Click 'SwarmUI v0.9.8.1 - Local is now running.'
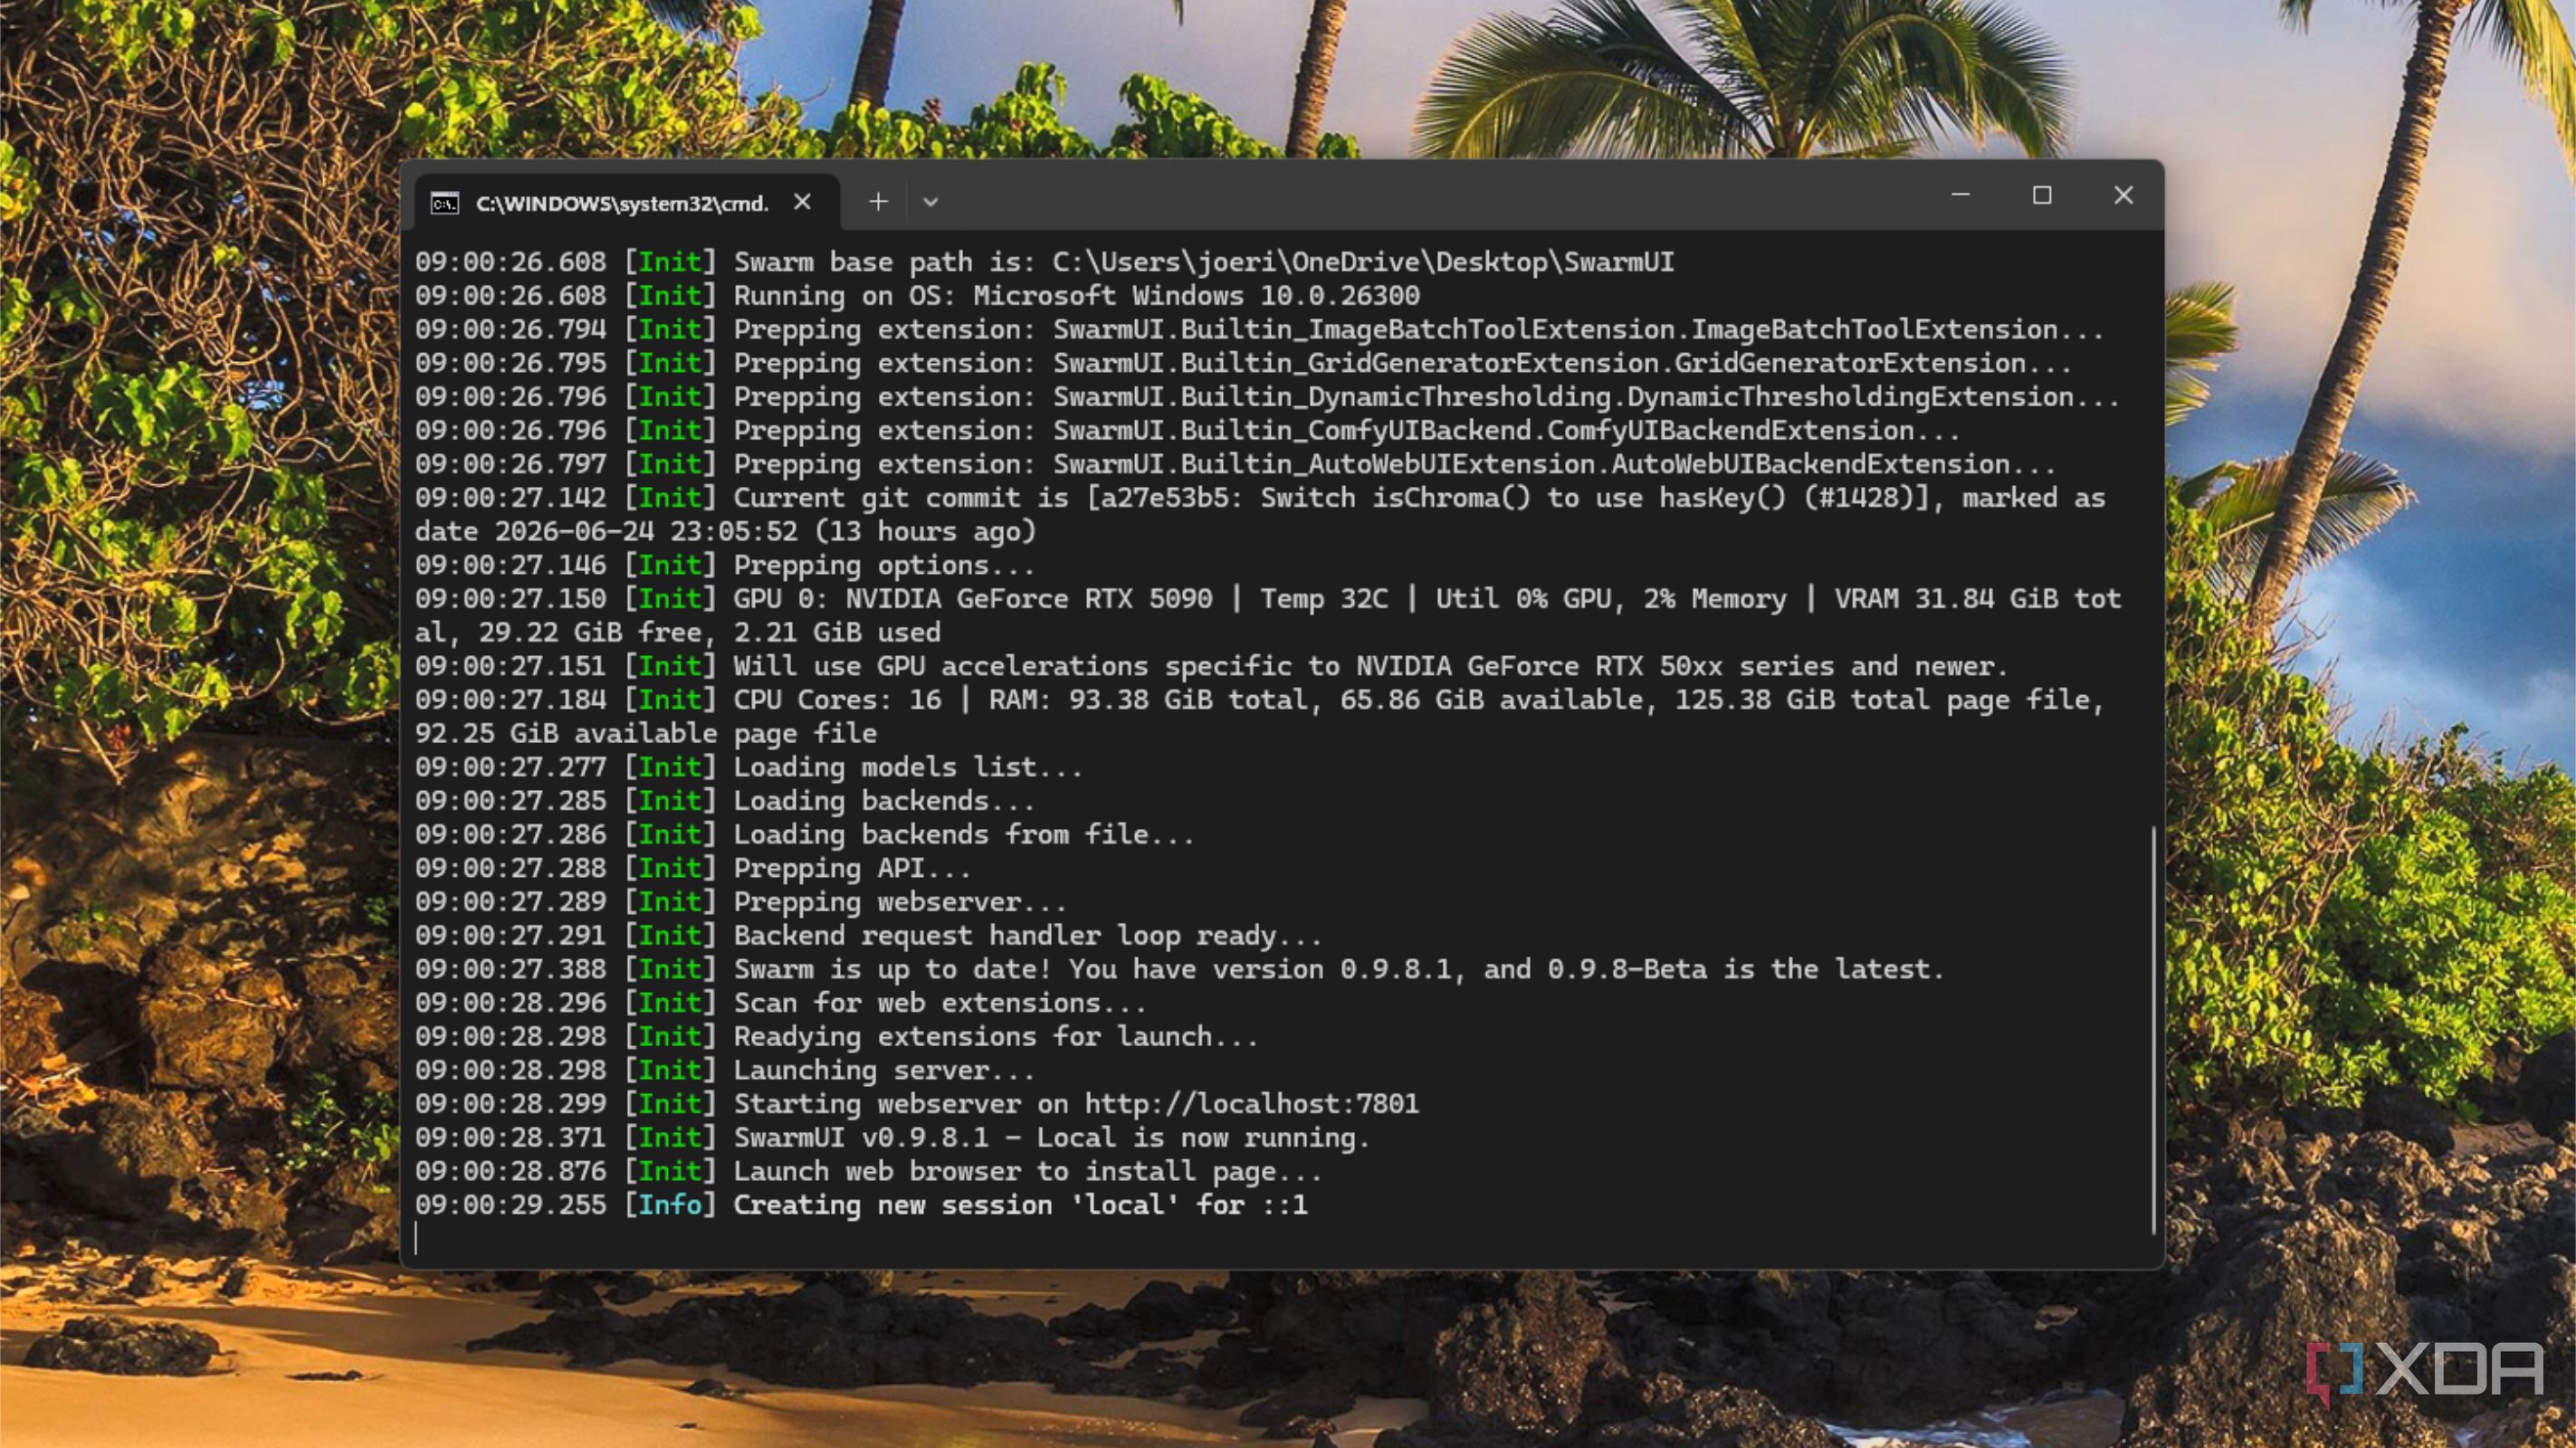The width and height of the screenshot is (2576, 1448). tap(1051, 1137)
